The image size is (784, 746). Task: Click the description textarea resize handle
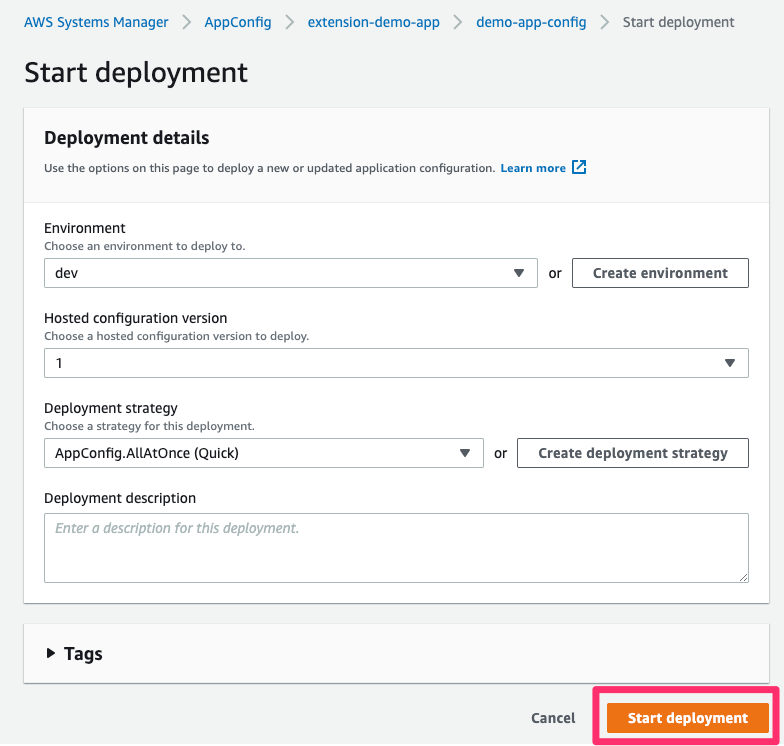point(743,577)
